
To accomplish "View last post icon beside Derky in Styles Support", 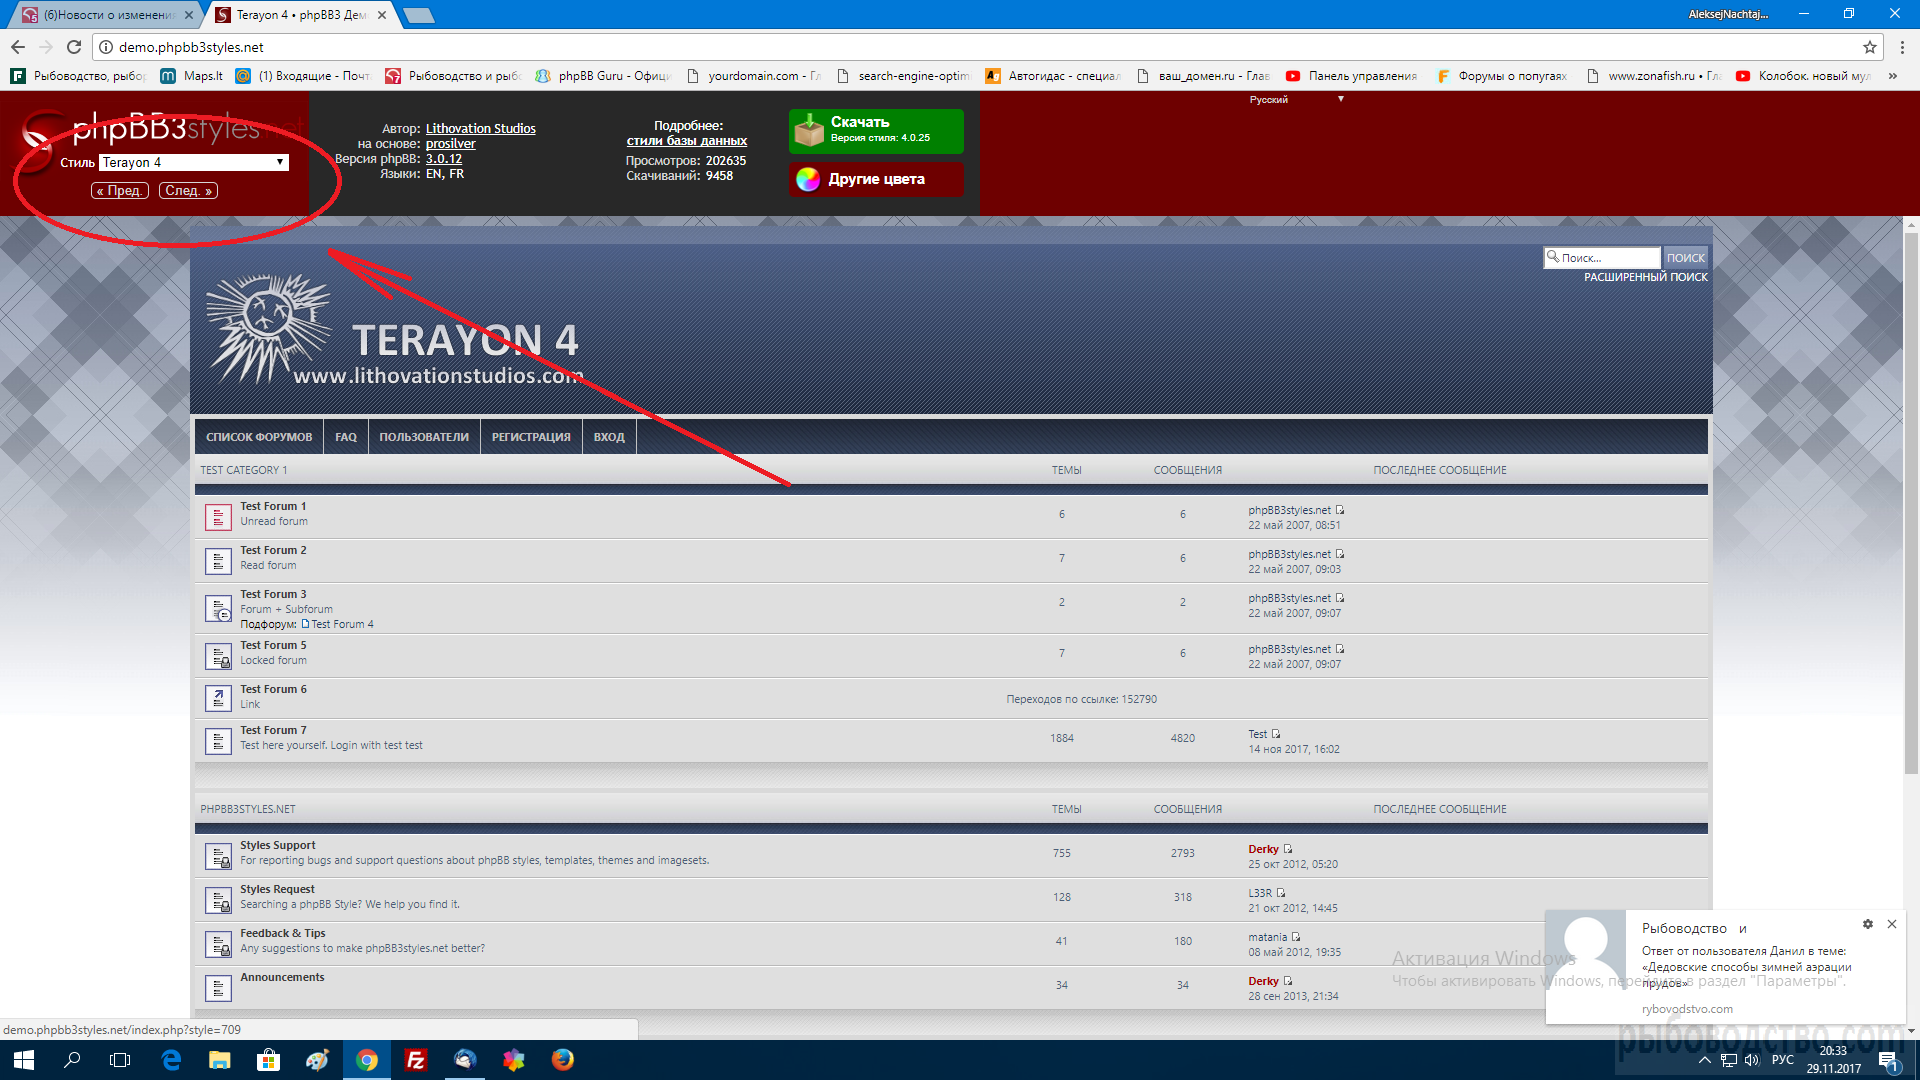I will [1288, 849].
